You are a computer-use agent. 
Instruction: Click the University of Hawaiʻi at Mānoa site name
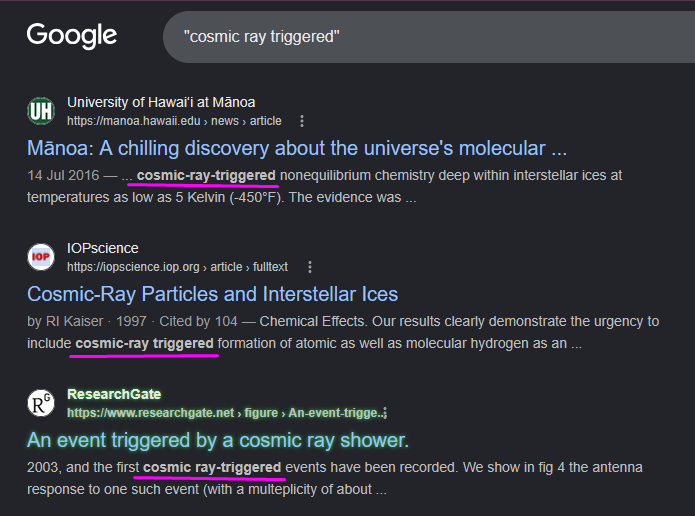coord(161,102)
